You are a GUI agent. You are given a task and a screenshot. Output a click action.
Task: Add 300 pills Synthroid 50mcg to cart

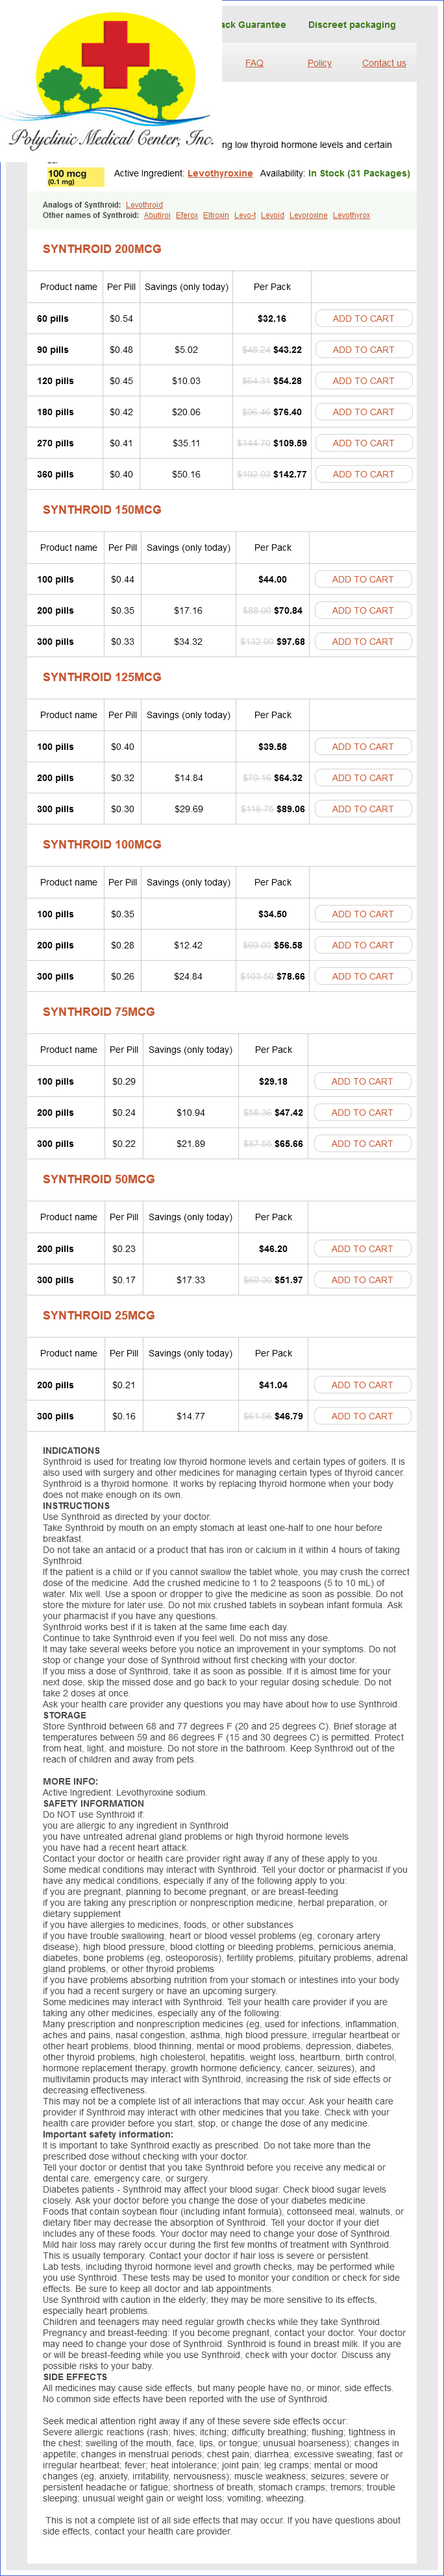[x=363, y=1279]
